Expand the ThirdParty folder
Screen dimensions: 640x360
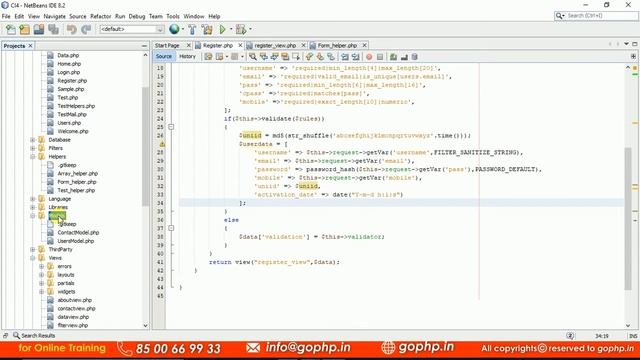tap(33, 249)
